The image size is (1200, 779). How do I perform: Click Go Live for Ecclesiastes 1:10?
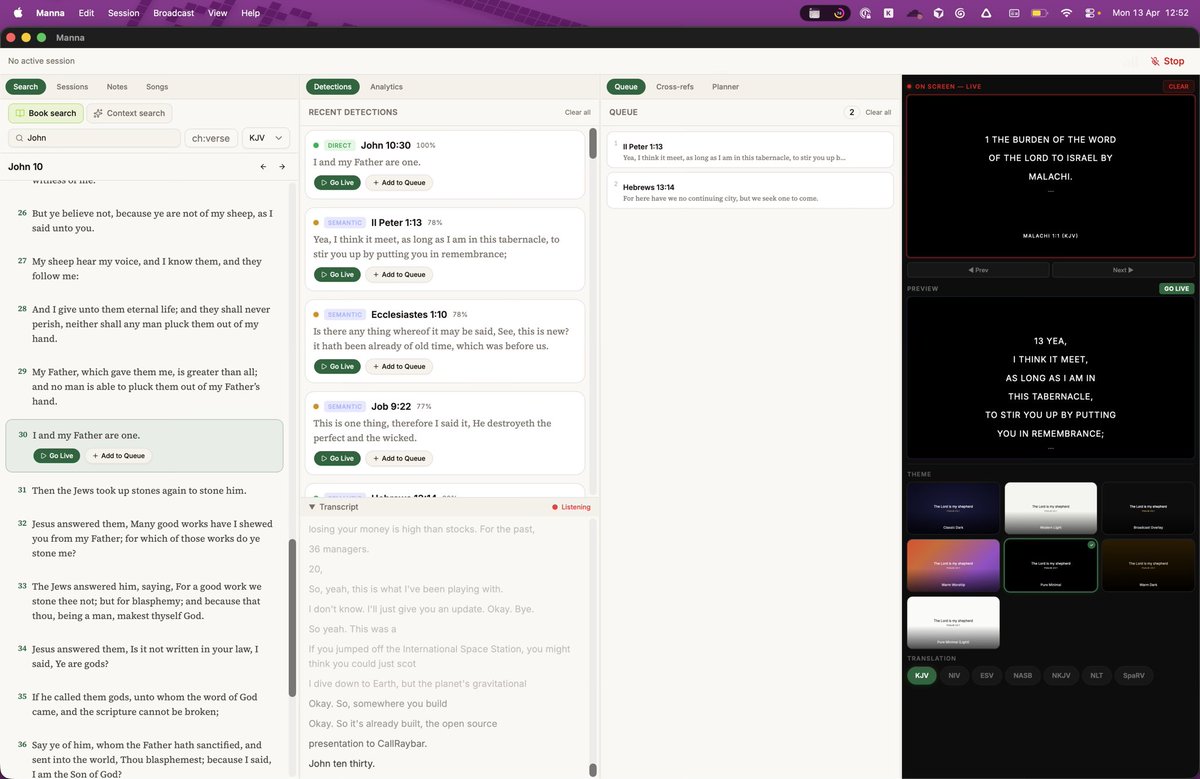pyautogui.click(x=337, y=366)
